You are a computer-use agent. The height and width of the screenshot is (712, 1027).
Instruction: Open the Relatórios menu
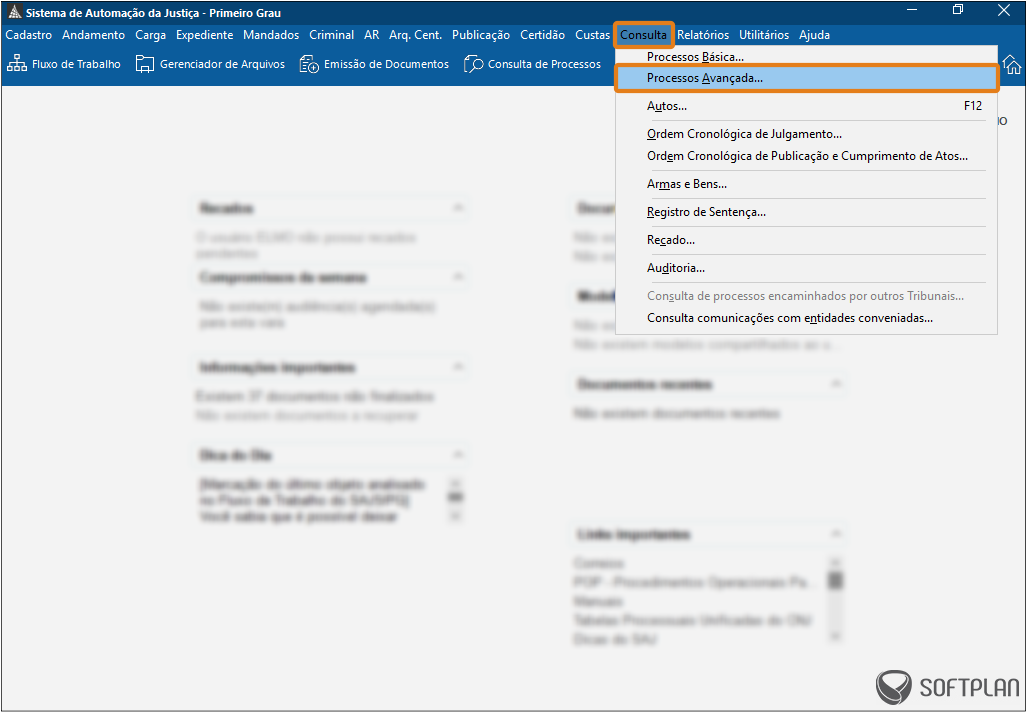click(703, 35)
